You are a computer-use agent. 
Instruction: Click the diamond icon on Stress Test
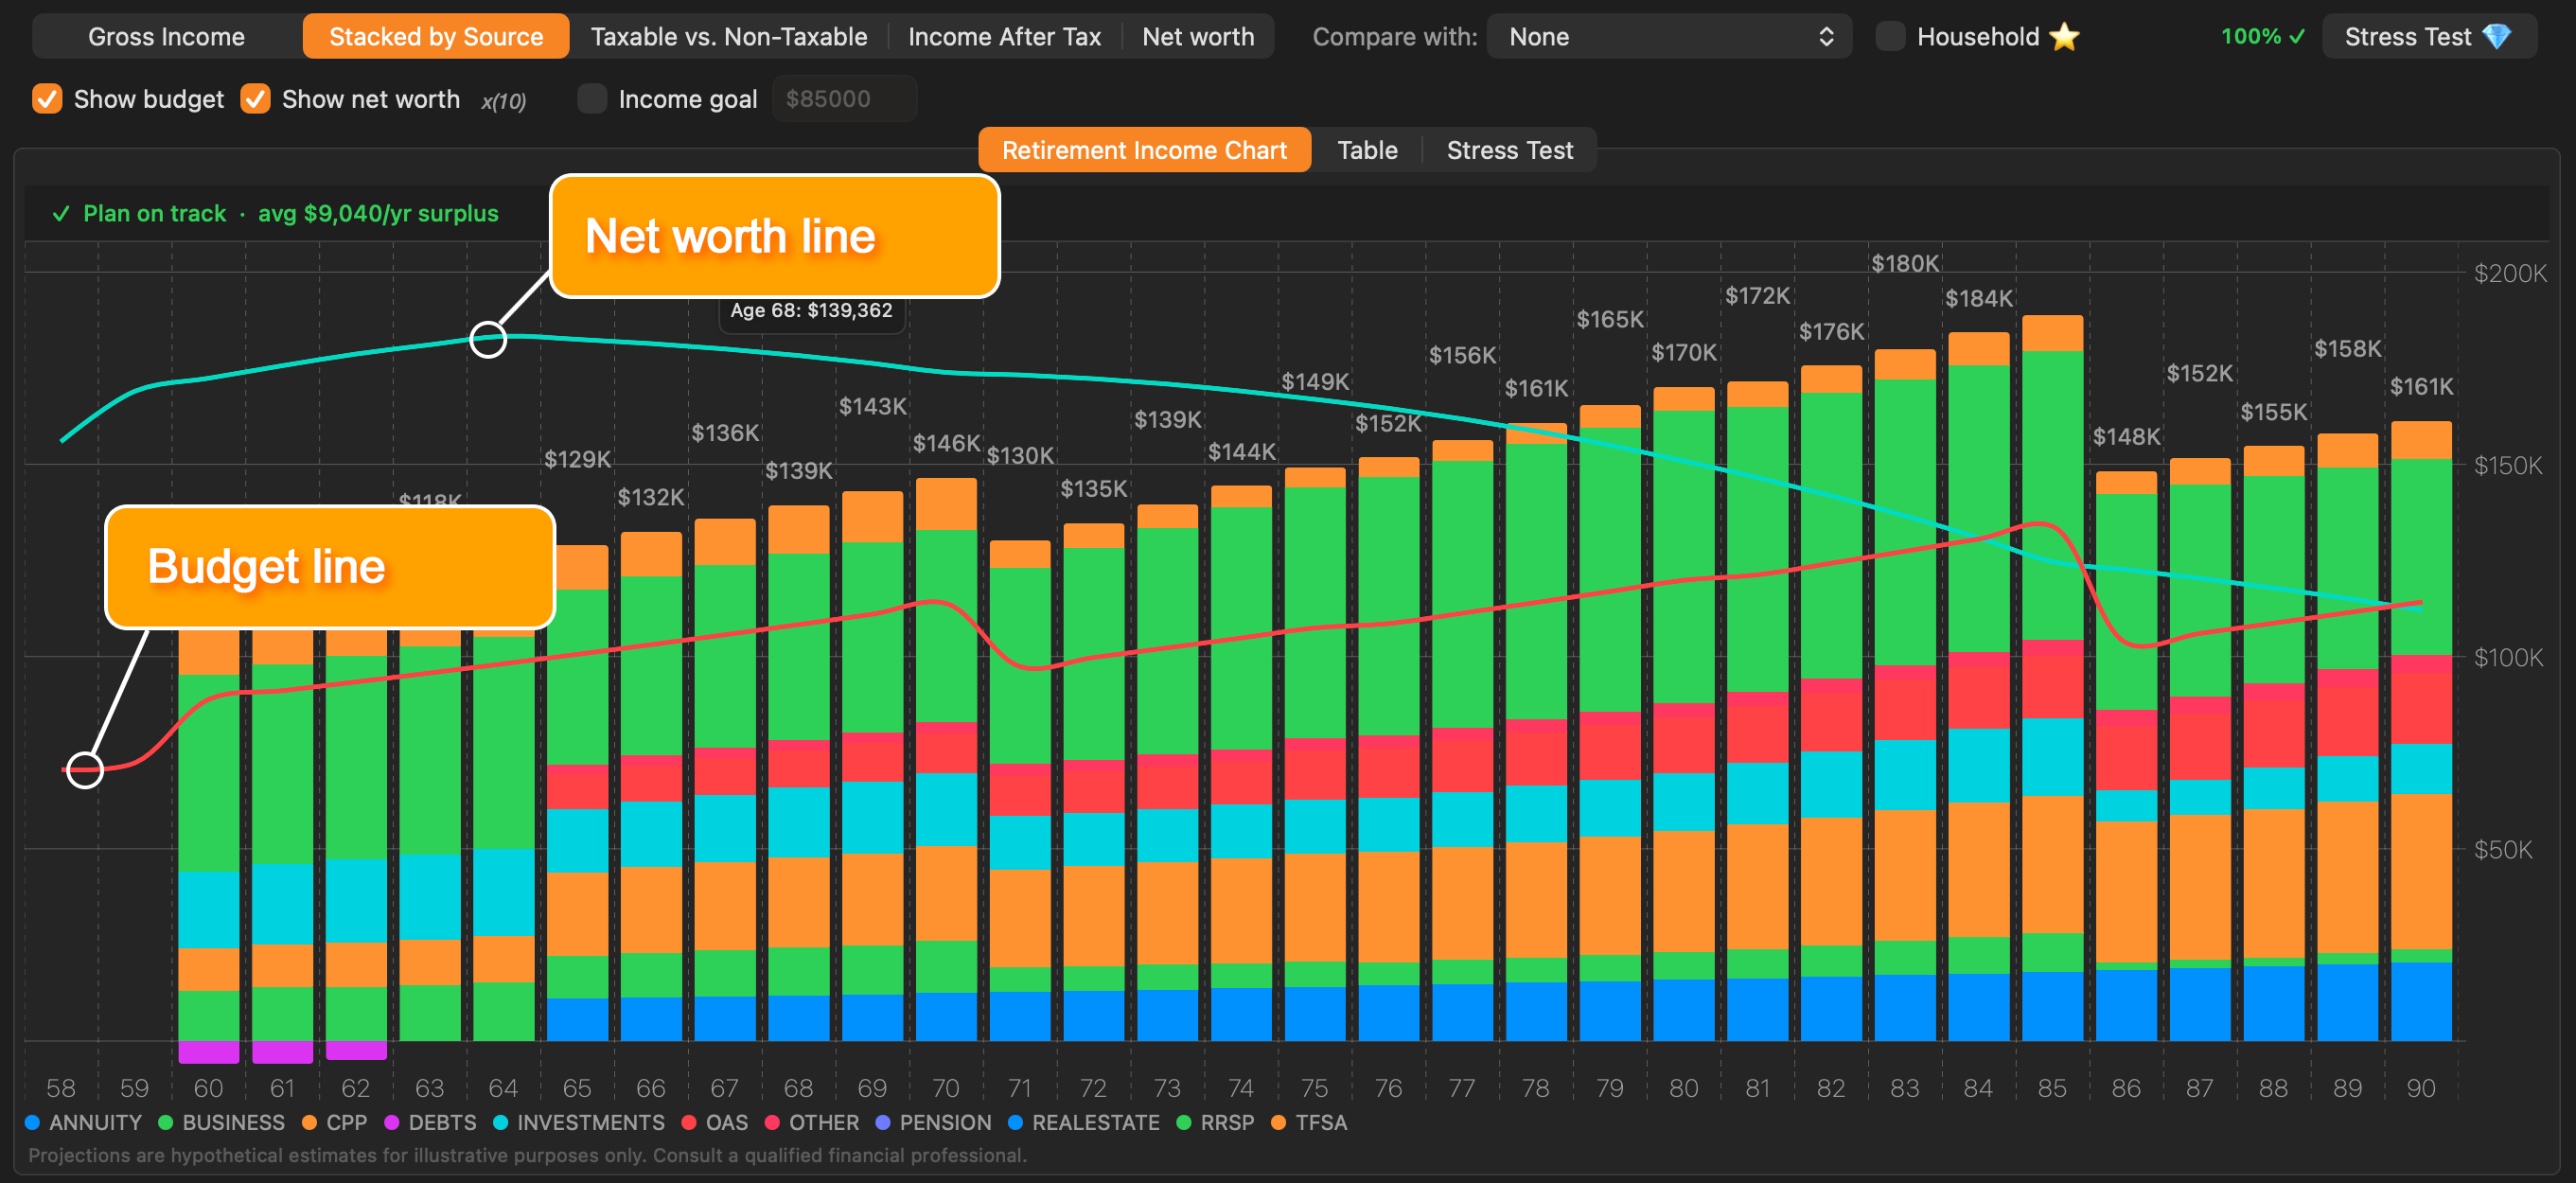[x=2496, y=37]
